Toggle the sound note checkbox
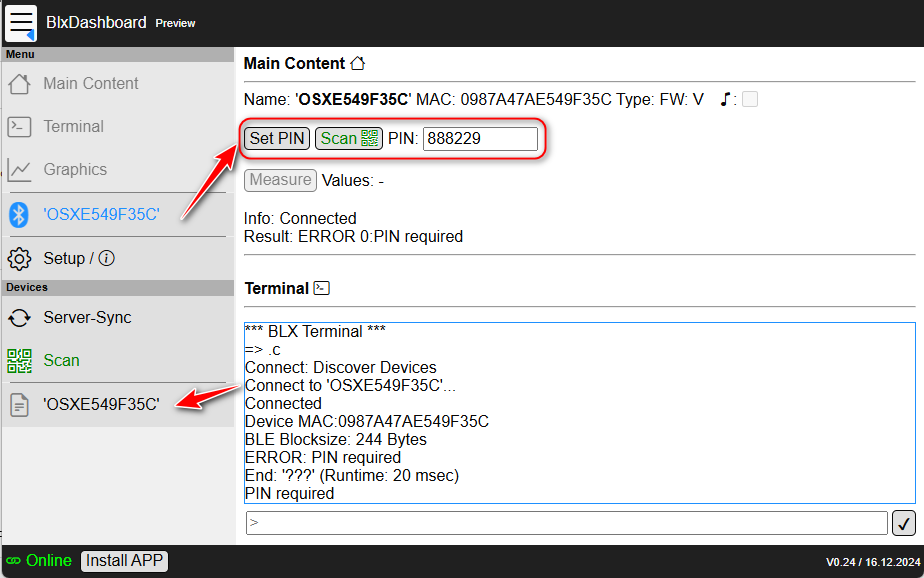This screenshot has width=924, height=578. 749,99
